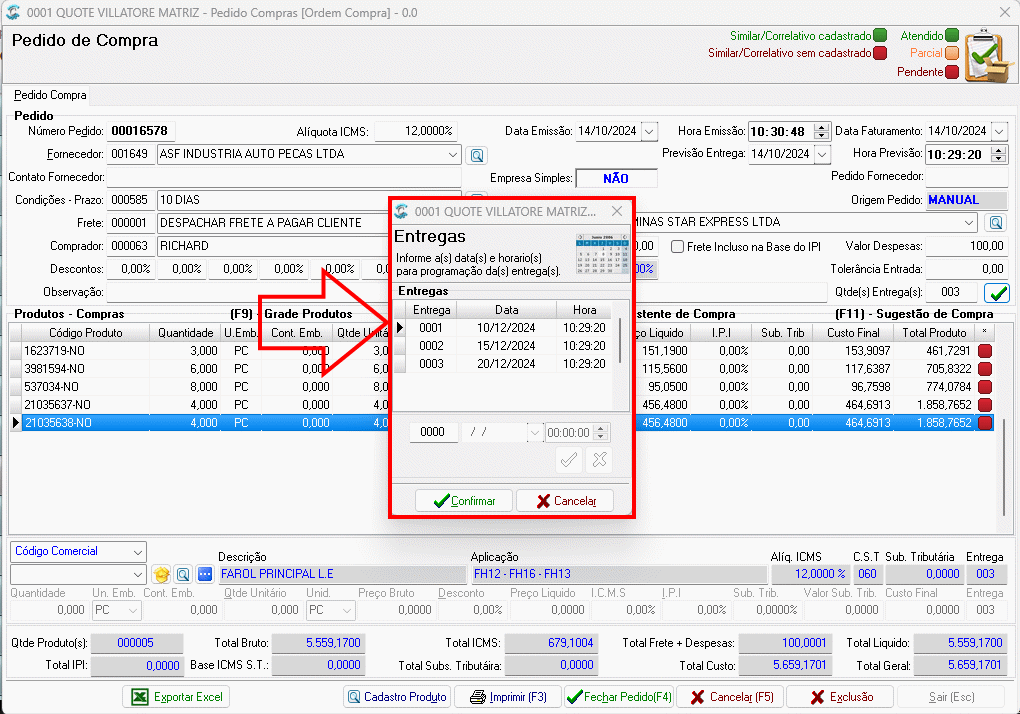Click the Código Produto column header
The height and width of the screenshot is (714, 1020).
85,333
